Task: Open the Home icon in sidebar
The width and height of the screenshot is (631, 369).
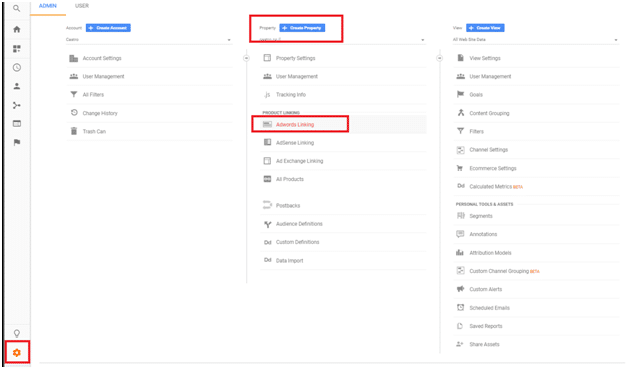Action: [x=16, y=29]
